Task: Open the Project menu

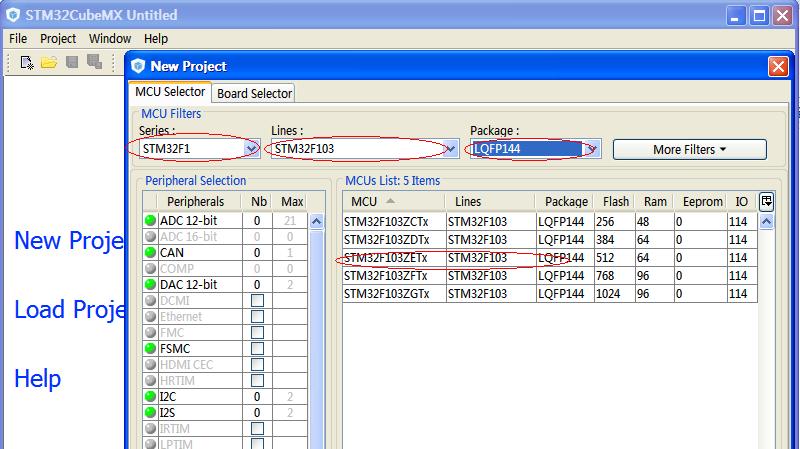Action: coord(58,38)
